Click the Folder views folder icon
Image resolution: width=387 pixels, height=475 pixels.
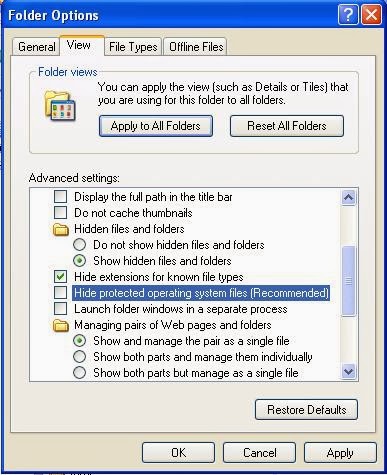(60, 106)
